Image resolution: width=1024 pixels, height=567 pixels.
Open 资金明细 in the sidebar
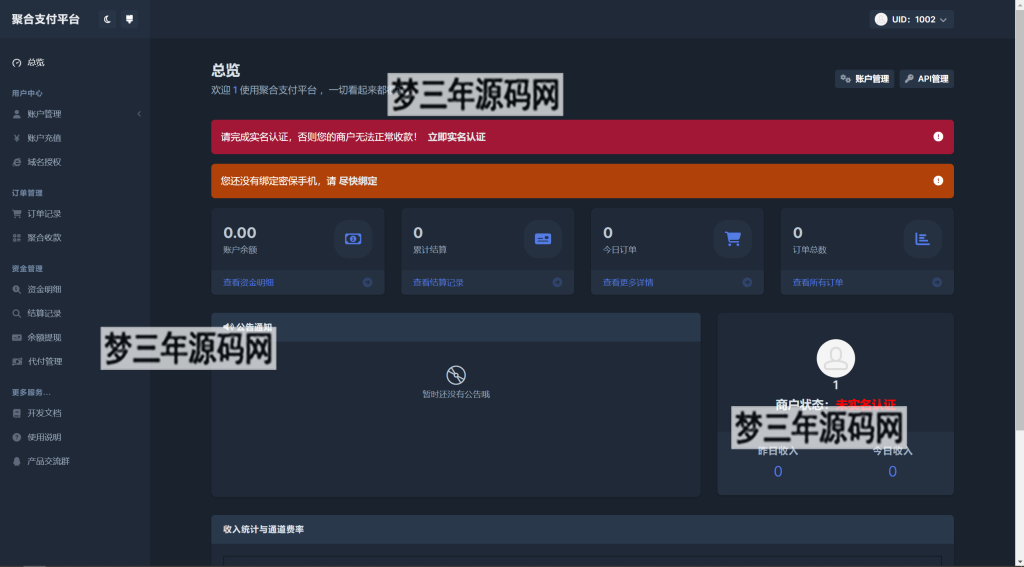[x=75, y=289]
